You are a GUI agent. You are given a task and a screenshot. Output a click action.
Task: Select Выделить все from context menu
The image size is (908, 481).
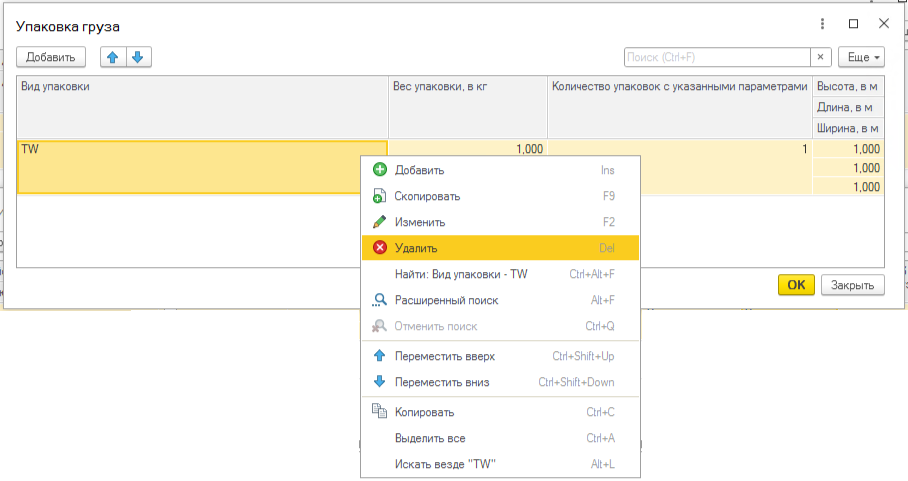(500, 438)
